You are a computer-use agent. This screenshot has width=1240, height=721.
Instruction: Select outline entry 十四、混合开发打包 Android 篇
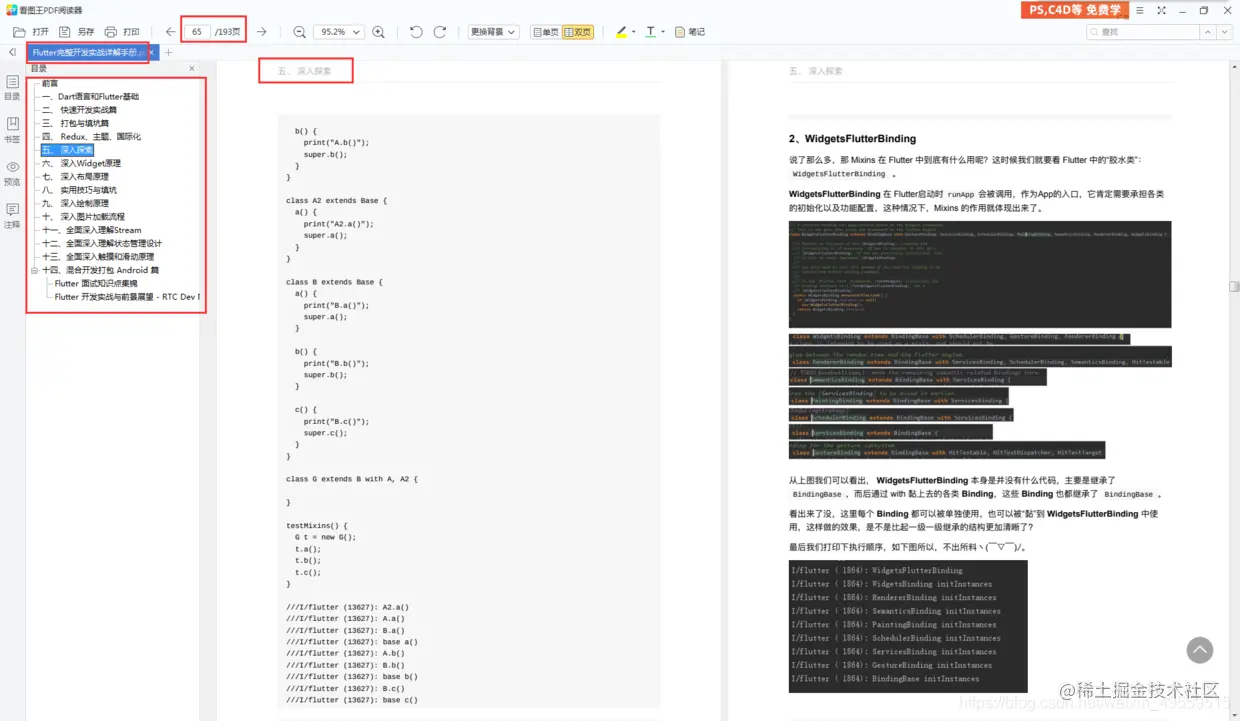100,270
